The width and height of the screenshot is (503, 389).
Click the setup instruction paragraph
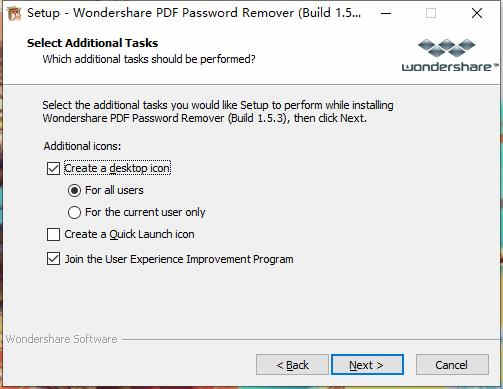pos(218,112)
